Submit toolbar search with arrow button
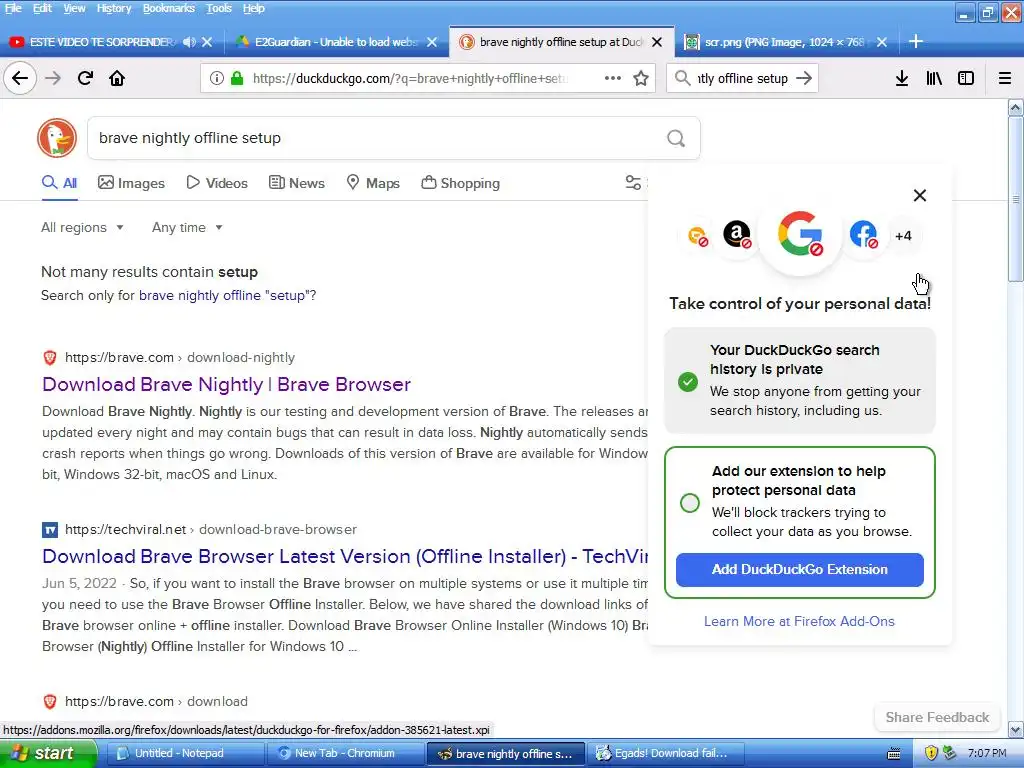 (x=805, y=78)
